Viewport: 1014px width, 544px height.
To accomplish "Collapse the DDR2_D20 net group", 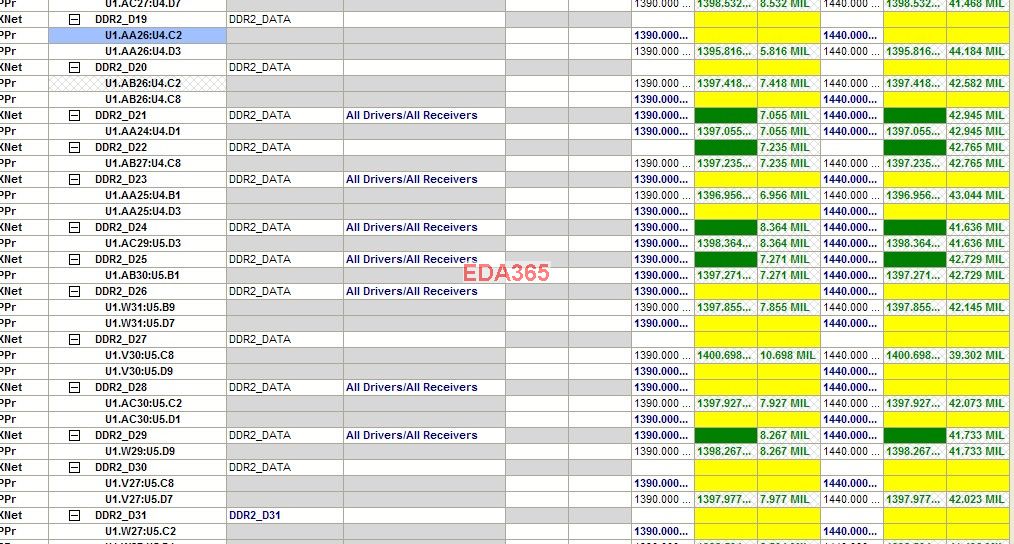I will [74, 67].
